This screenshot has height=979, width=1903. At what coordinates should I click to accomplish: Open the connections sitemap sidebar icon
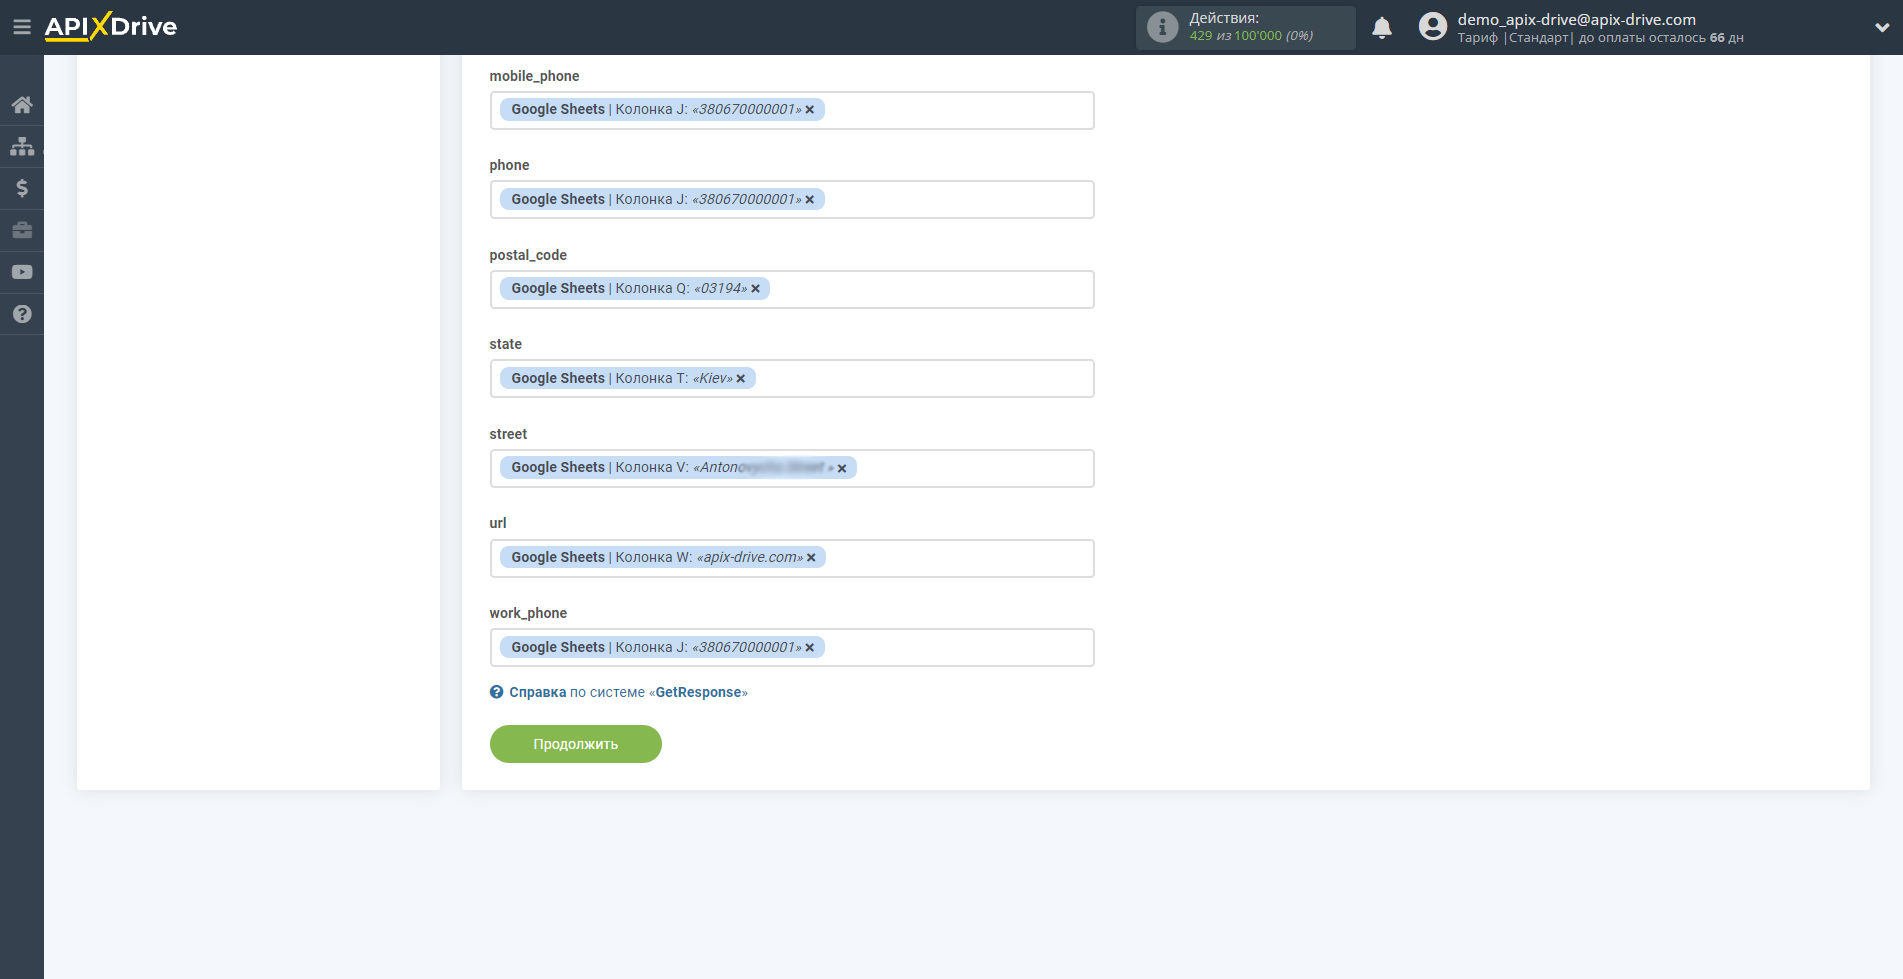point(22,146)
